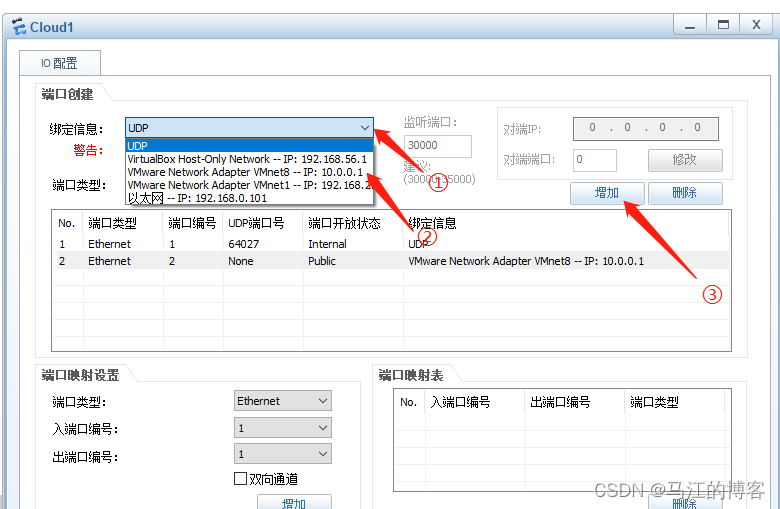Open the 出端口编号 dropdown
The height and width of the screenshot is (509, 780).
pos(283,454)
